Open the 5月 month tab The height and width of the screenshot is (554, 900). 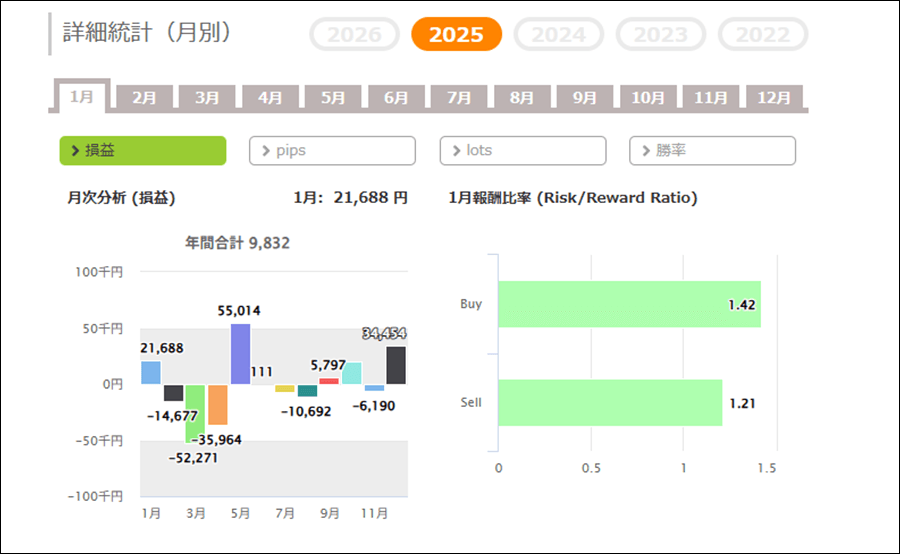point(334,98)
